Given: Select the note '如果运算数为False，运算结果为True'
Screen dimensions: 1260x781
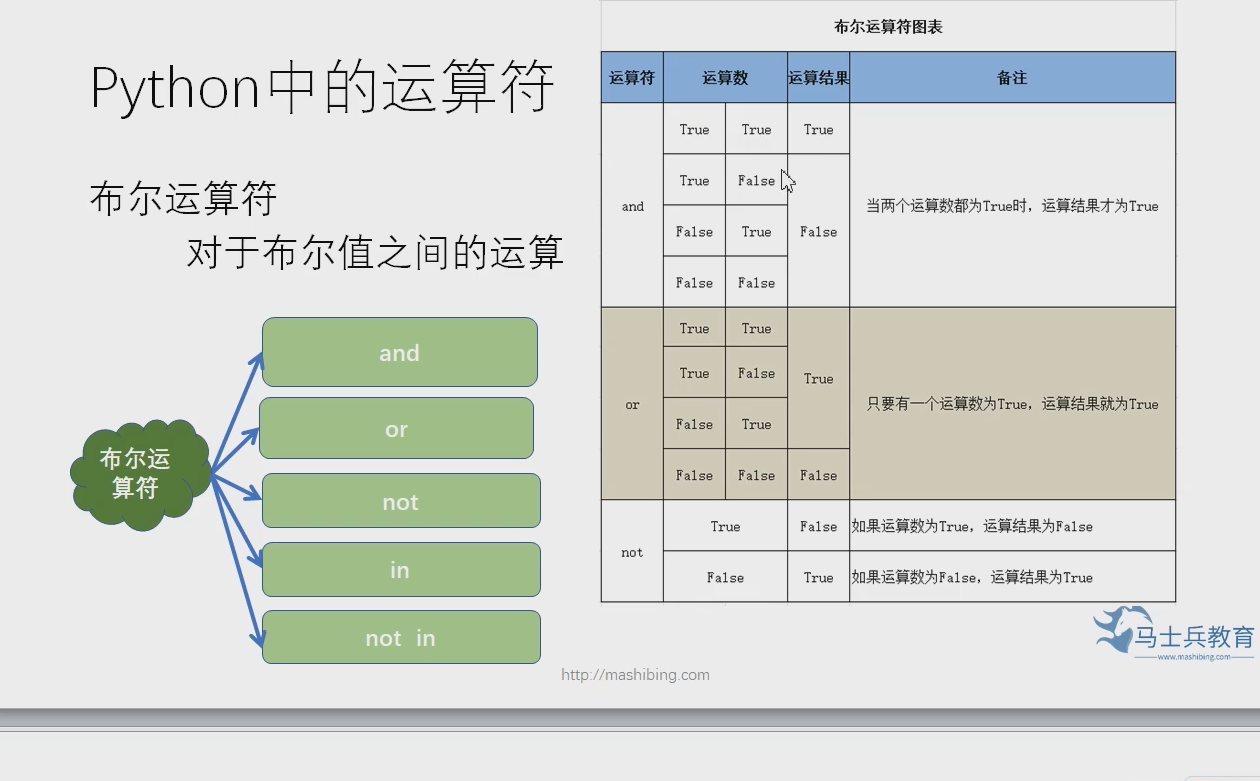Looking at the screenshot, I should (972, 577).
